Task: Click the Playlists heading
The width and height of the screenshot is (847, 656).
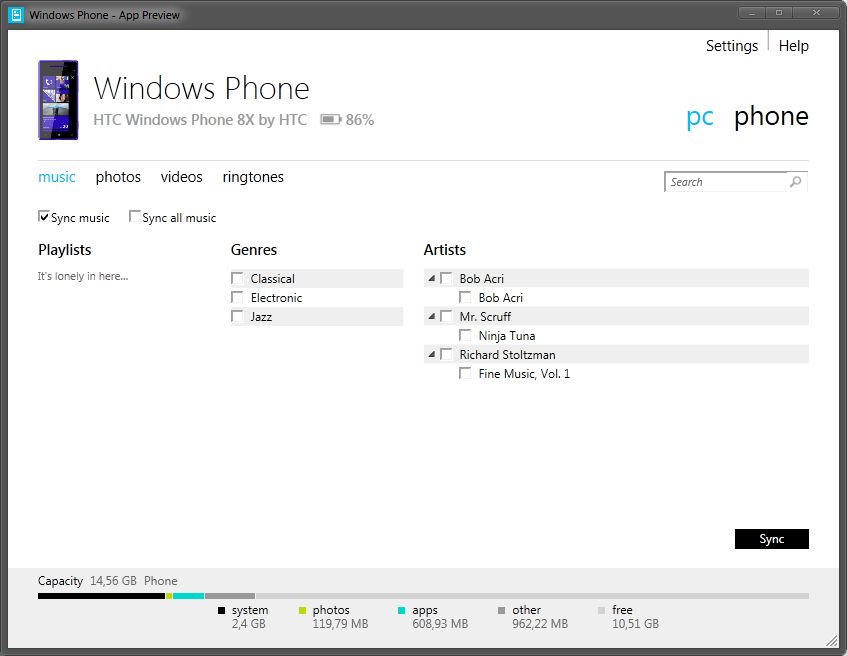Action: tap(65, 250)
